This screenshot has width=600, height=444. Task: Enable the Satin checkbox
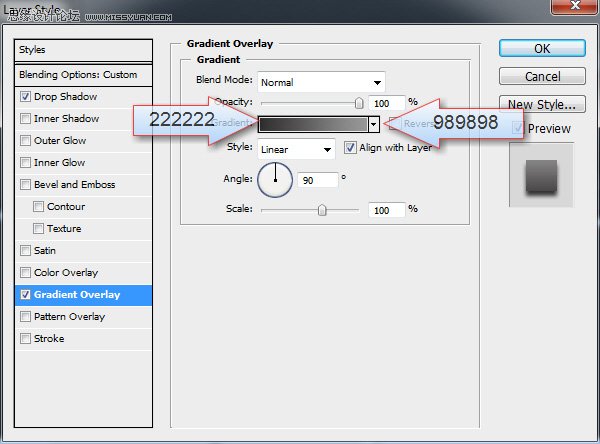click(x=25, y=251)
